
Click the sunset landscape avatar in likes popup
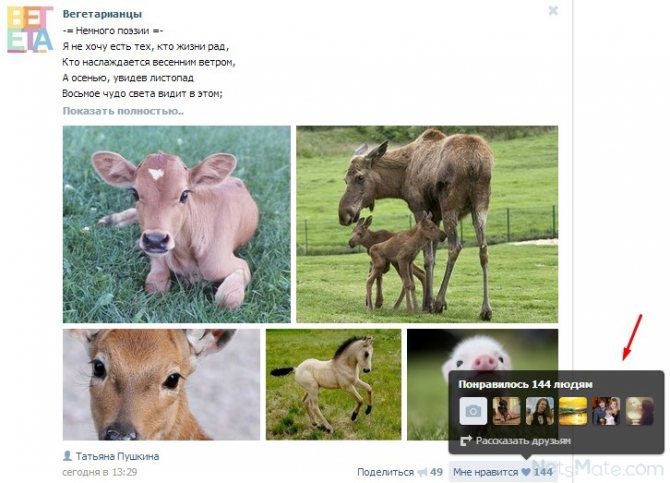[x=573, y=411]
